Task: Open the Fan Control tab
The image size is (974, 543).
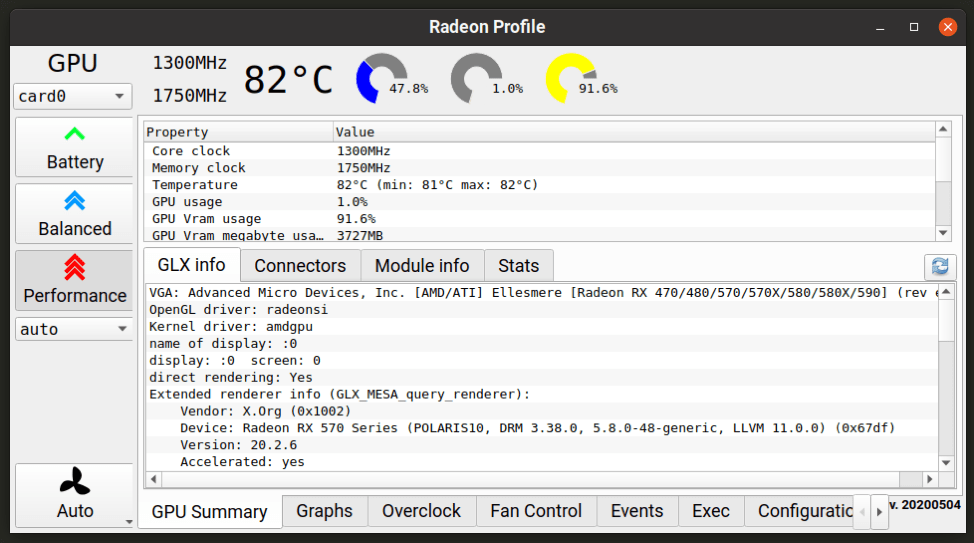Action: [x=536, y=511]
